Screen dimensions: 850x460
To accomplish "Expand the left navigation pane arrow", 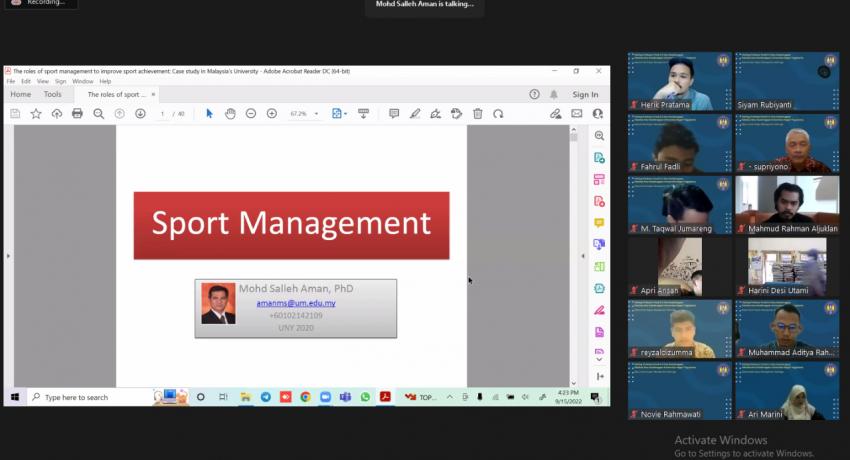I will point(8,256).
